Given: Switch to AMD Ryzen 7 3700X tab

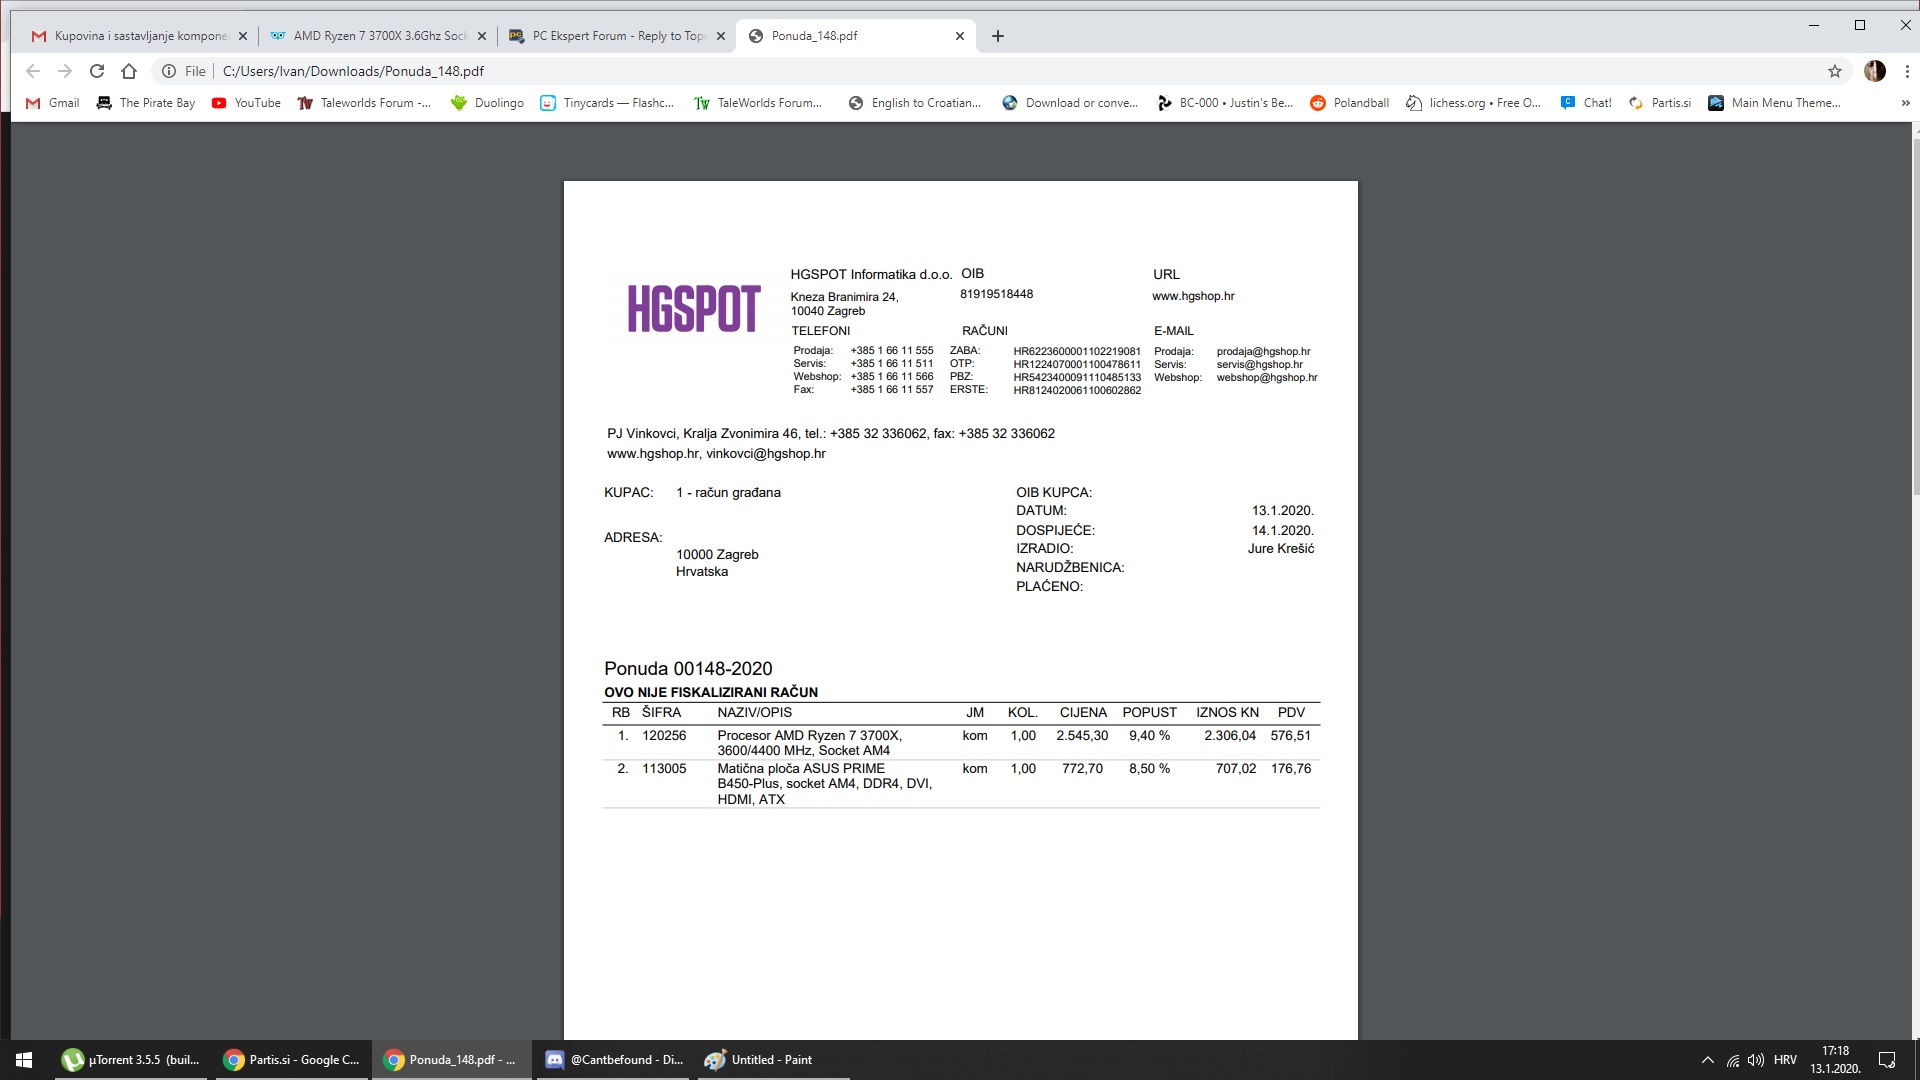Looking at the screenshot, I should click(x=378, y=36).
